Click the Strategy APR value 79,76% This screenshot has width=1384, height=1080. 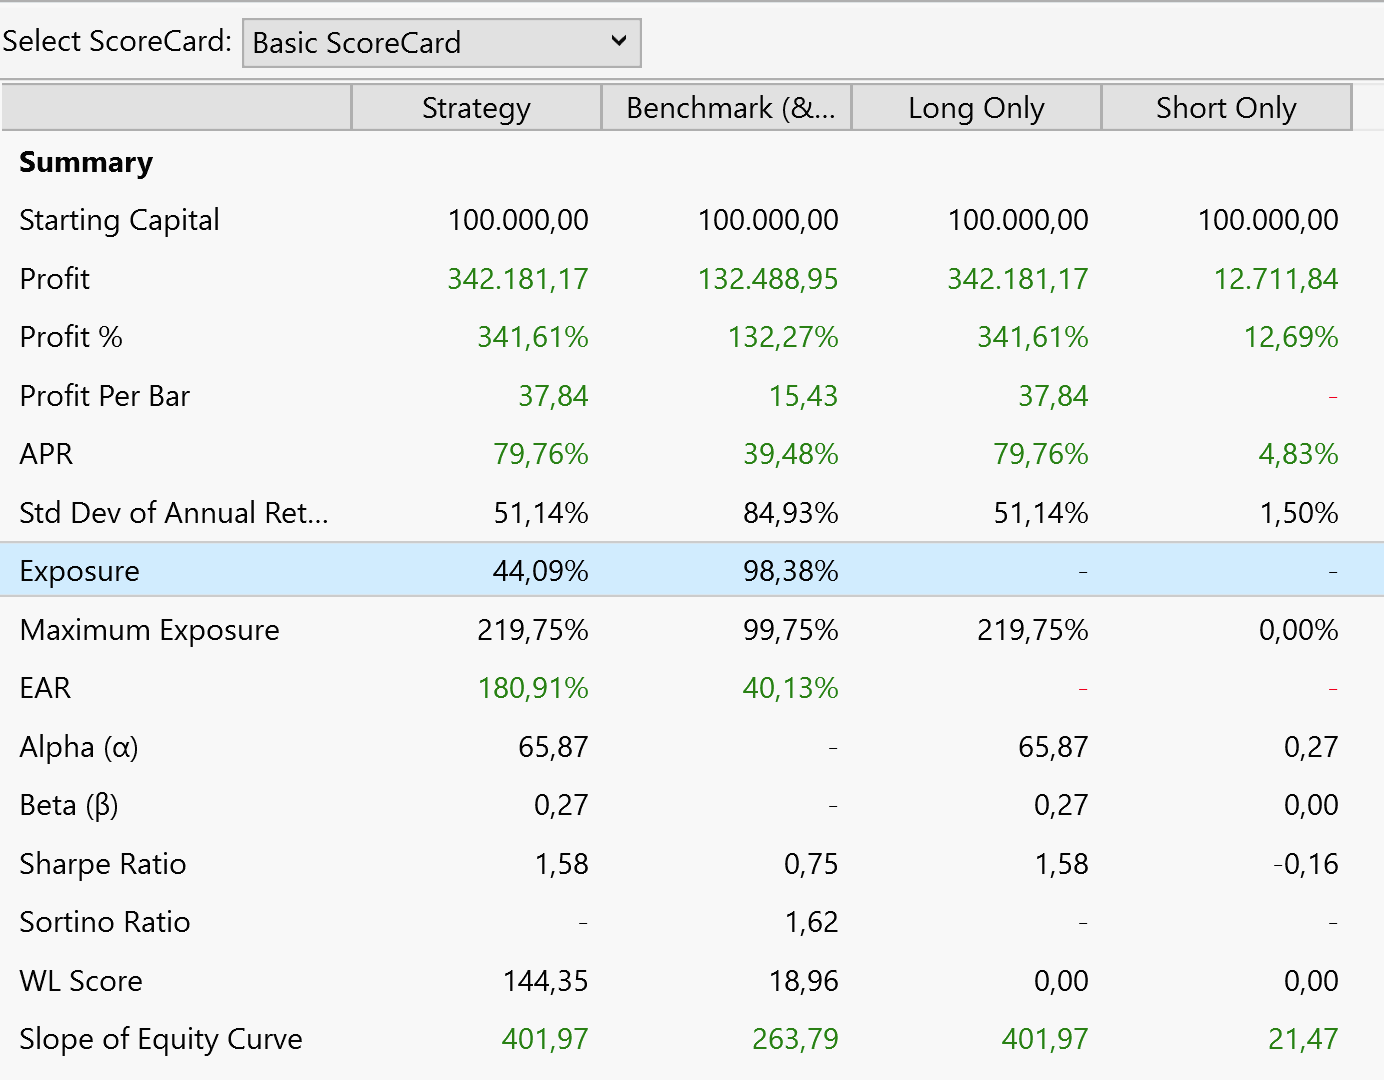coord(540,454)
